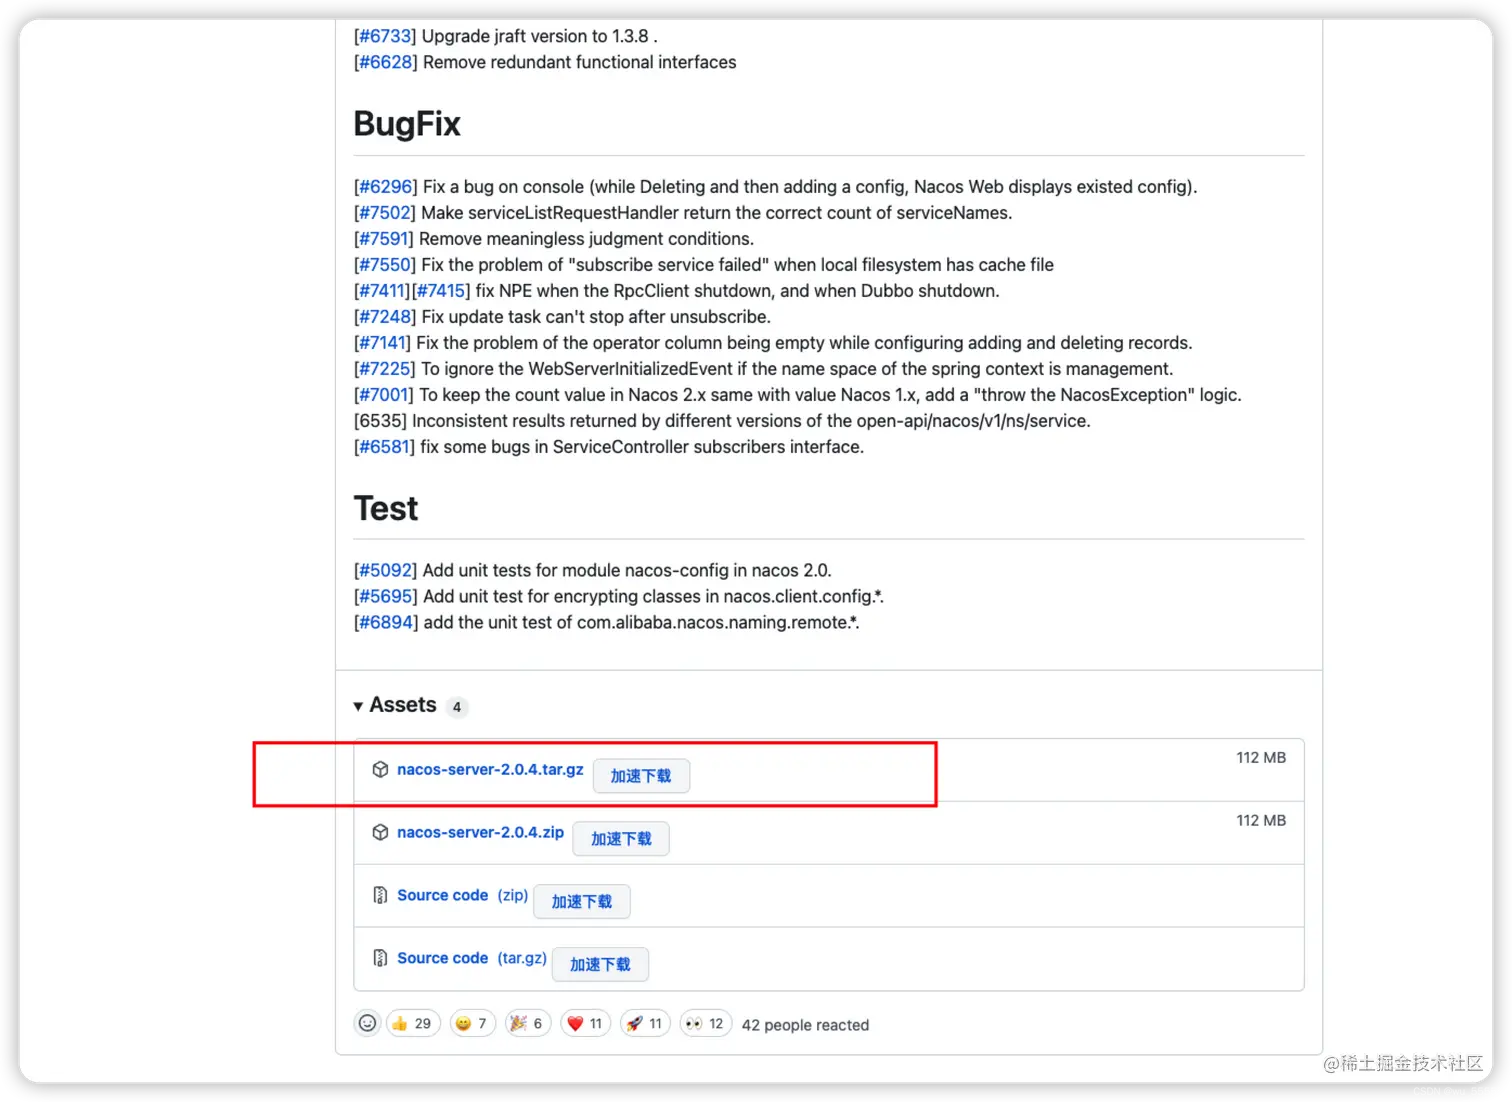The width and height of the screenshot is (1512, 1102).
Task: Click 加速下载 button for nacos-server-2.0.4.zip
Action: point(621,839)
